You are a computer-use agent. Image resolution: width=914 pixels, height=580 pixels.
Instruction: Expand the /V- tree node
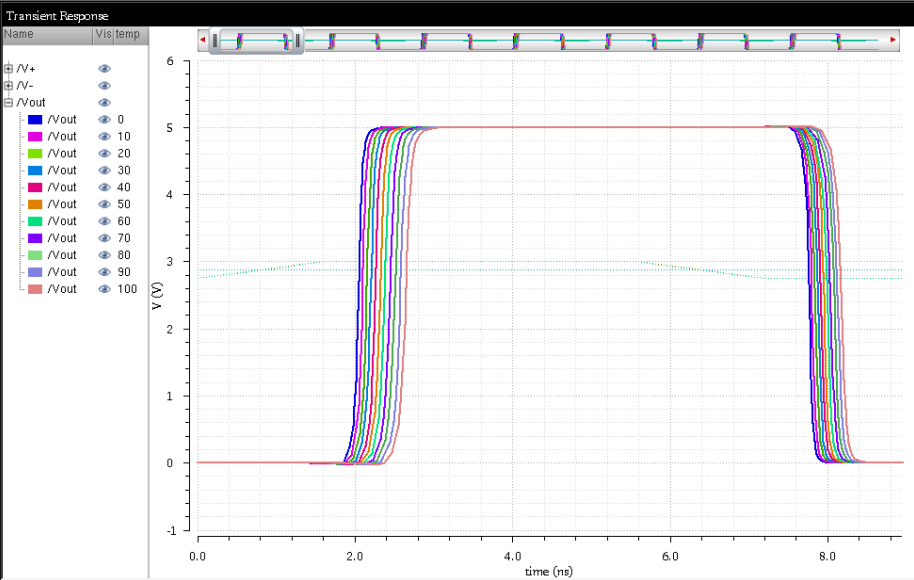7,86
